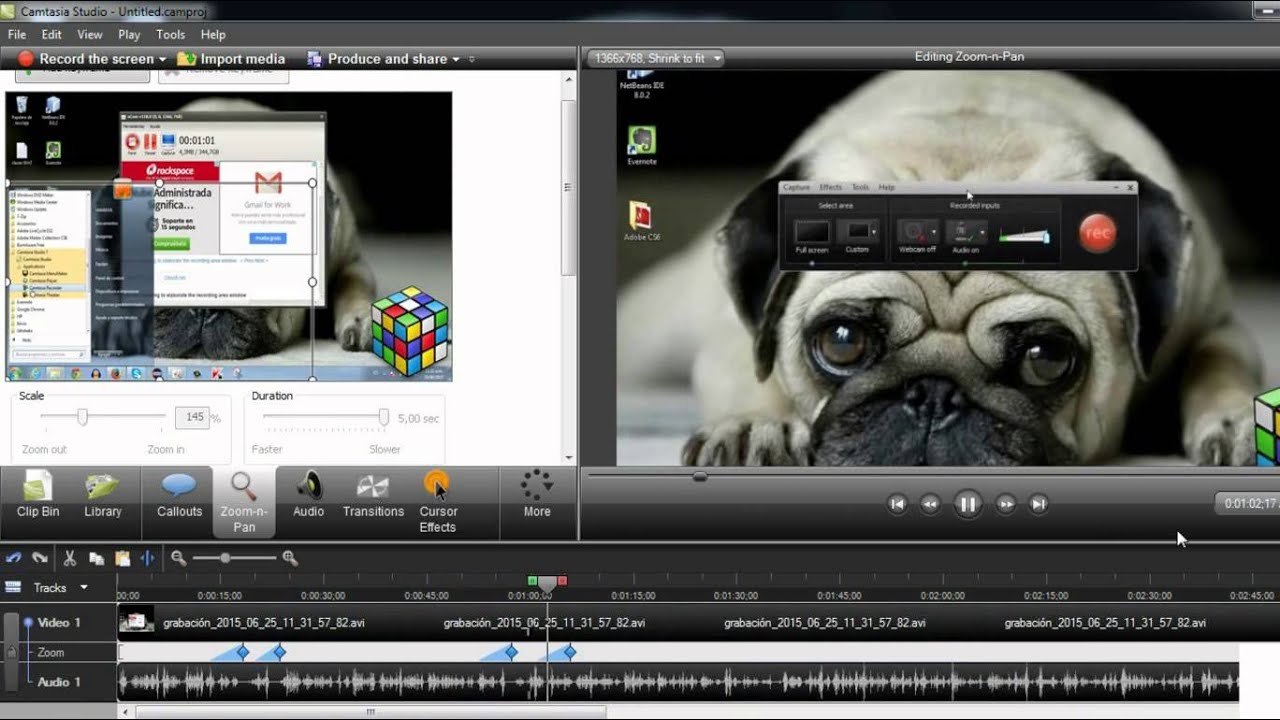Screen dimensions: 1280x720
Task: Click the green selection in-point marker
Action: 533,581
